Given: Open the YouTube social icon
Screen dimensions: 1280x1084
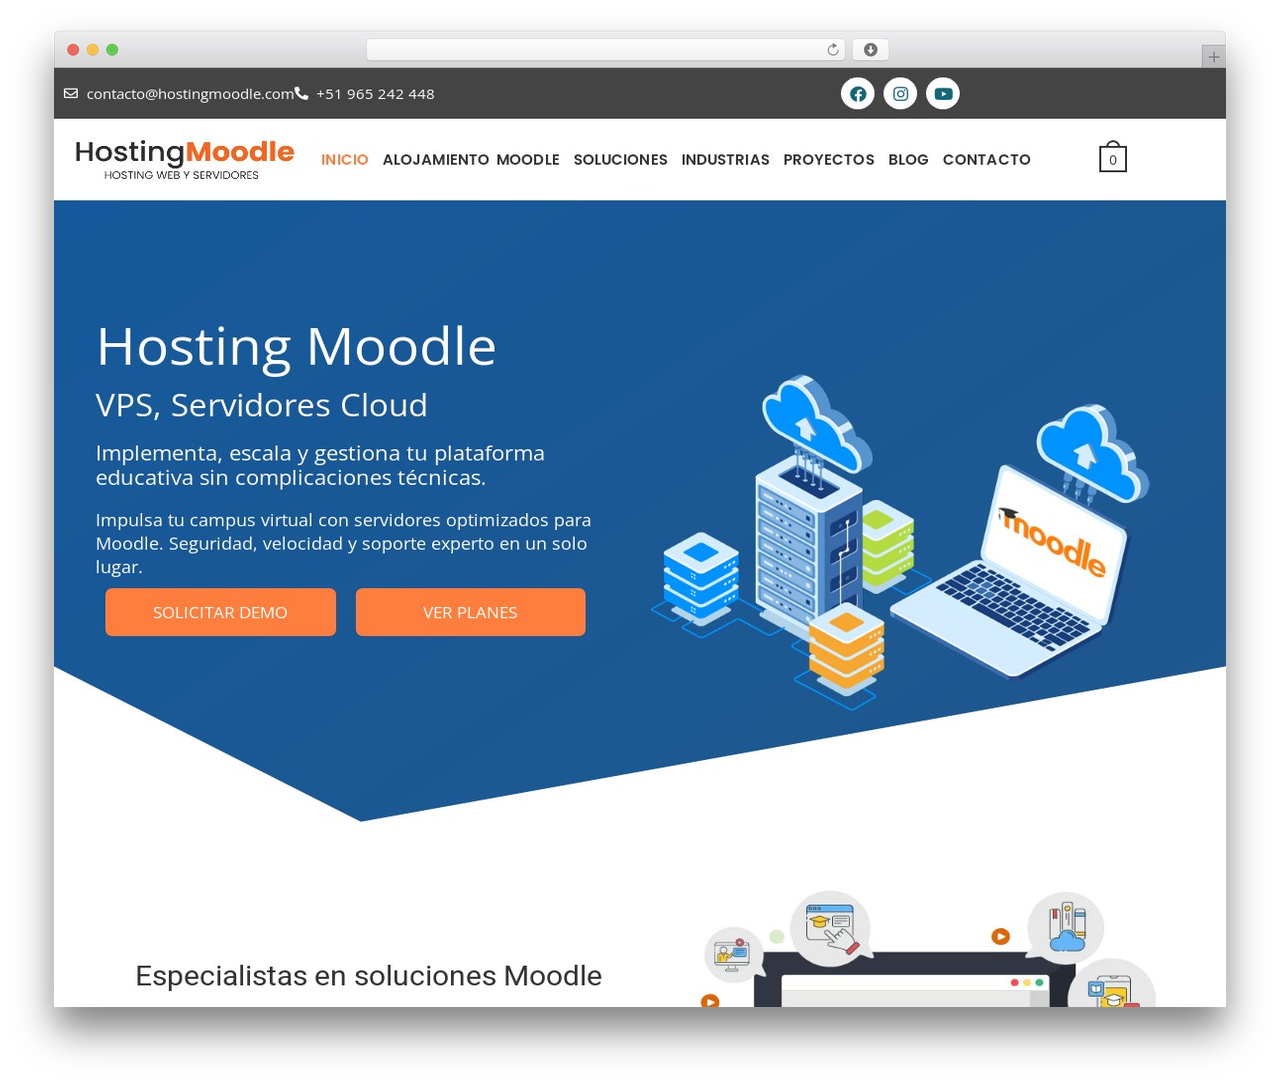Looking at the screenshot, I should click(x=942, y=94).
